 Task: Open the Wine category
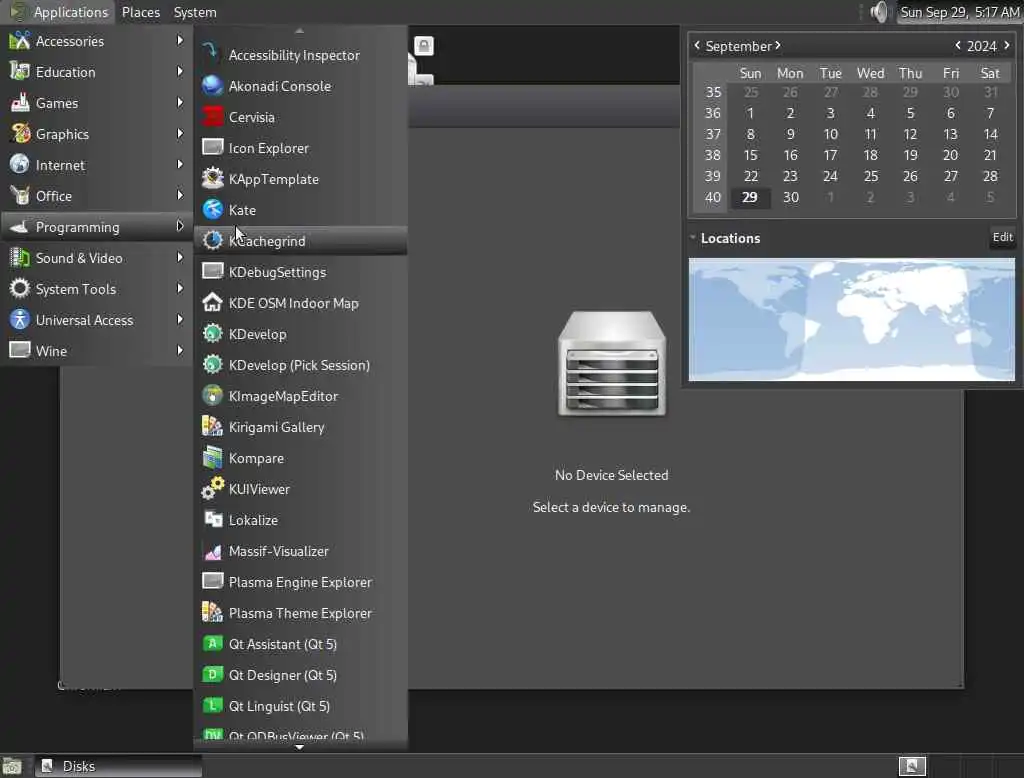click(97, 351)
